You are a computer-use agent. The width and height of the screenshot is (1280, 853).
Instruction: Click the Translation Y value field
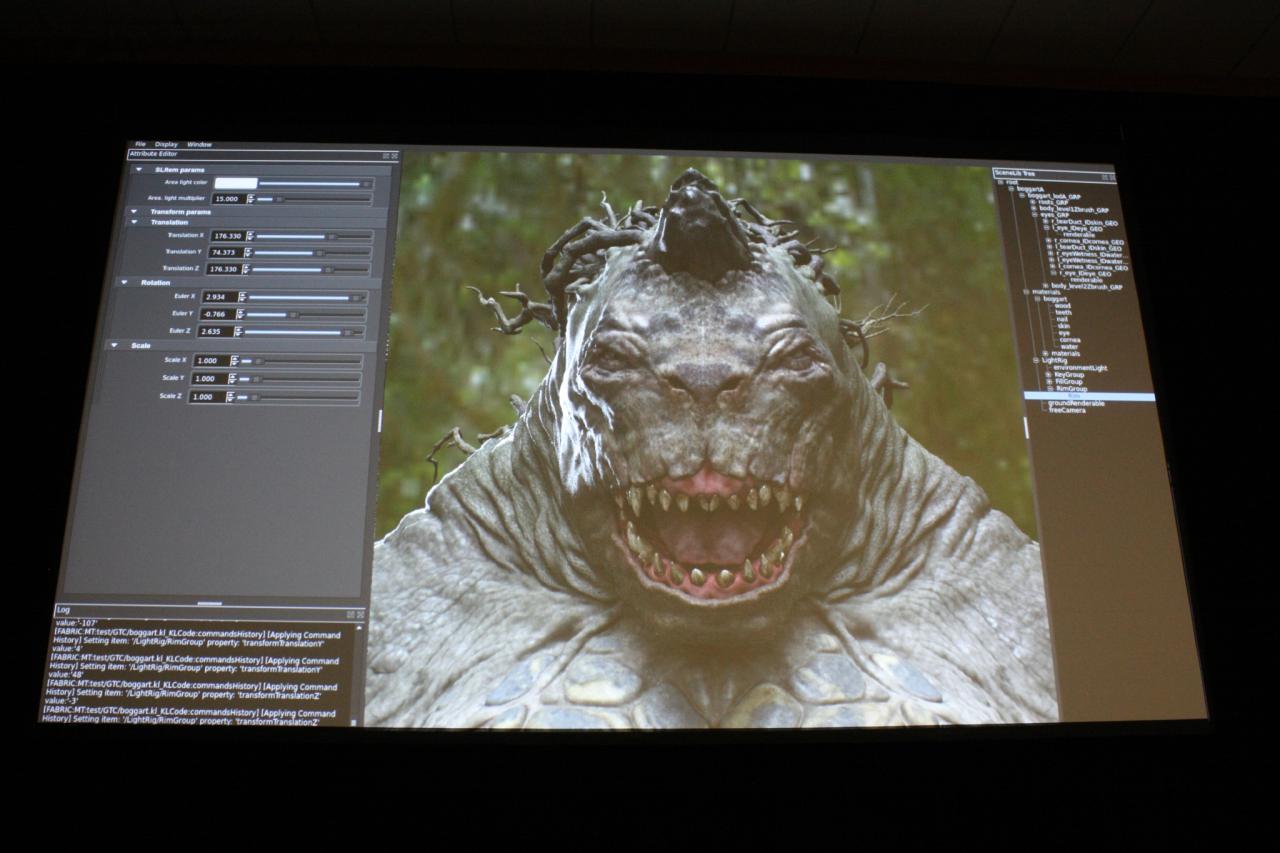pyautogui.click(x=226, y=252)
